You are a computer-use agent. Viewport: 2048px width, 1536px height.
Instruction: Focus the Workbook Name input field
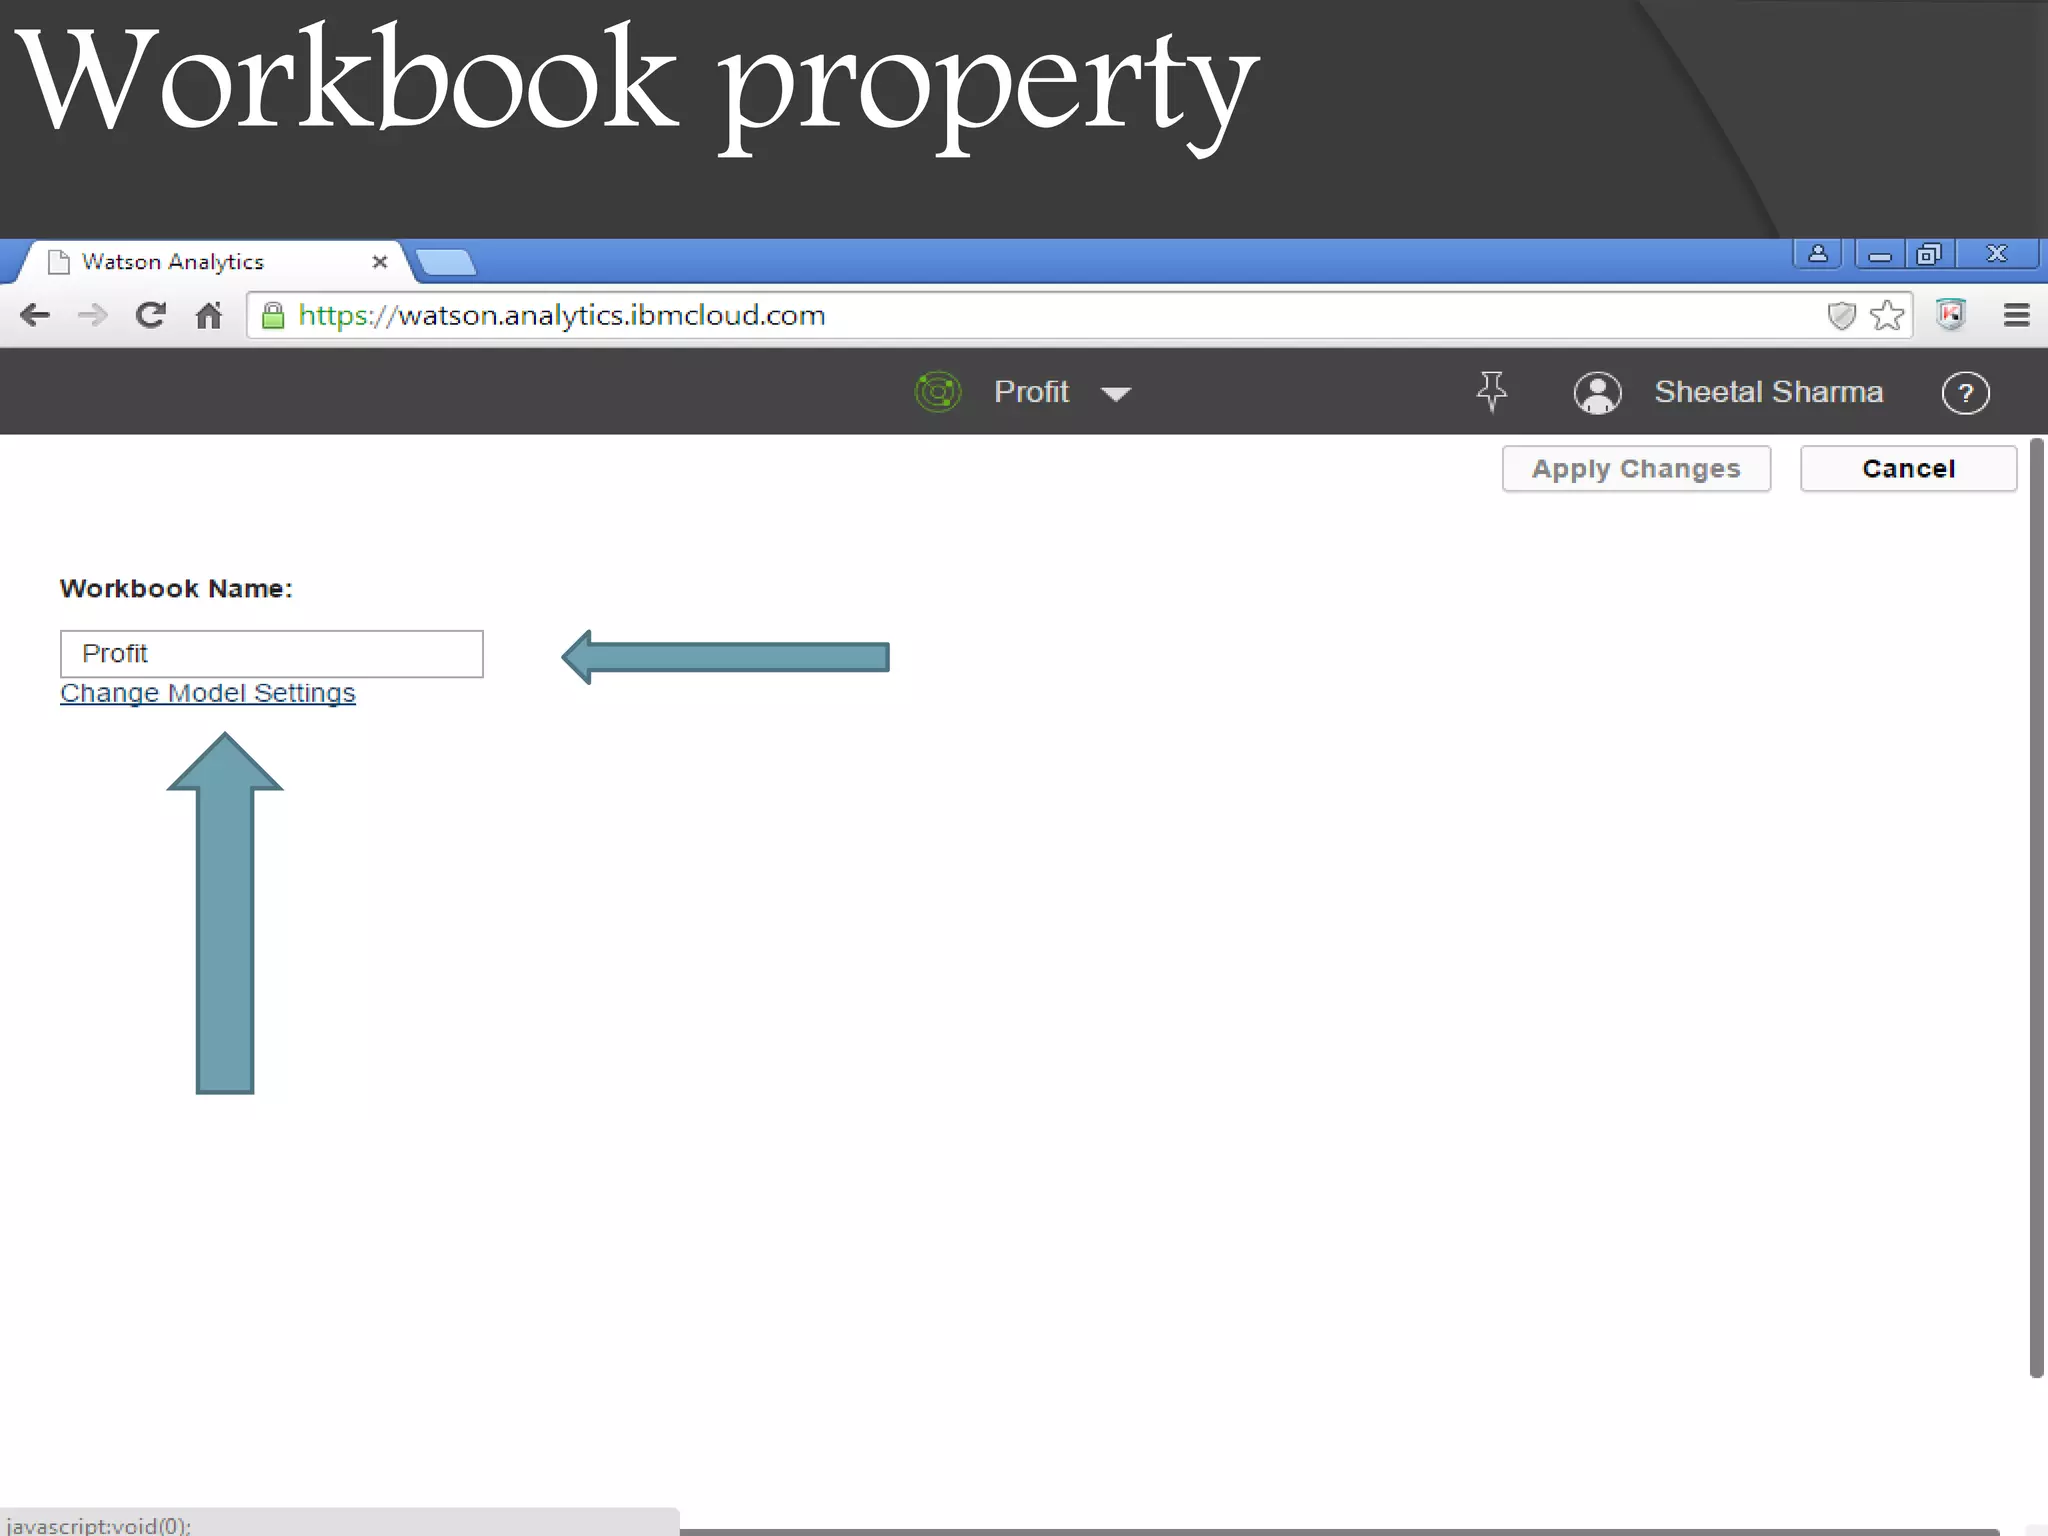(x=272, y=654)
